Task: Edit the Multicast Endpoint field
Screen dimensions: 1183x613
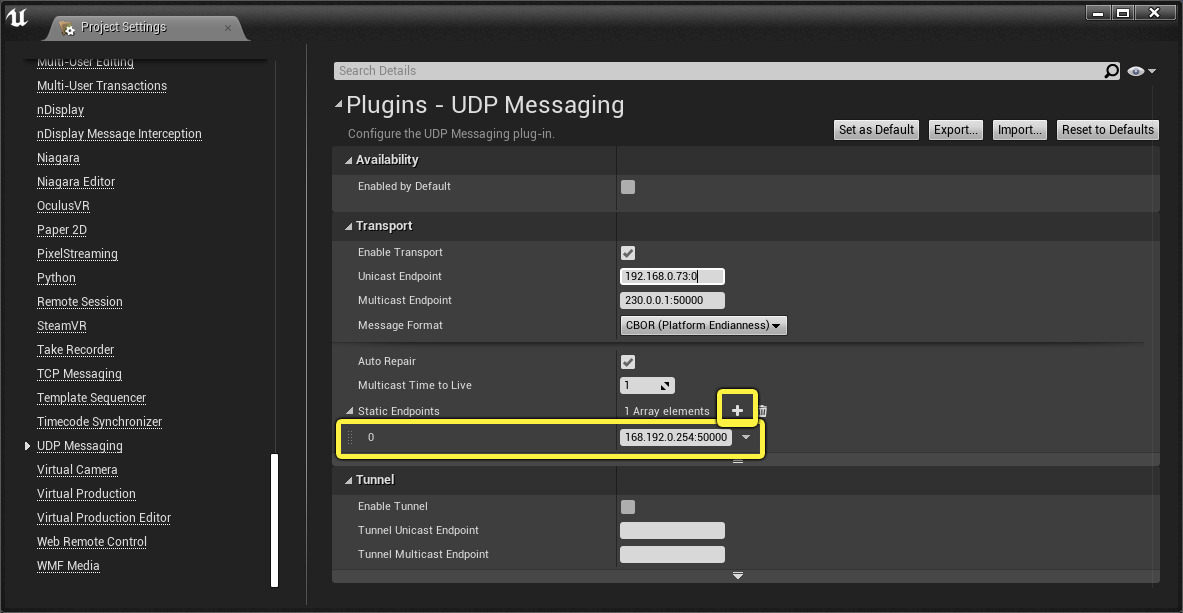Action: [672, 300]
